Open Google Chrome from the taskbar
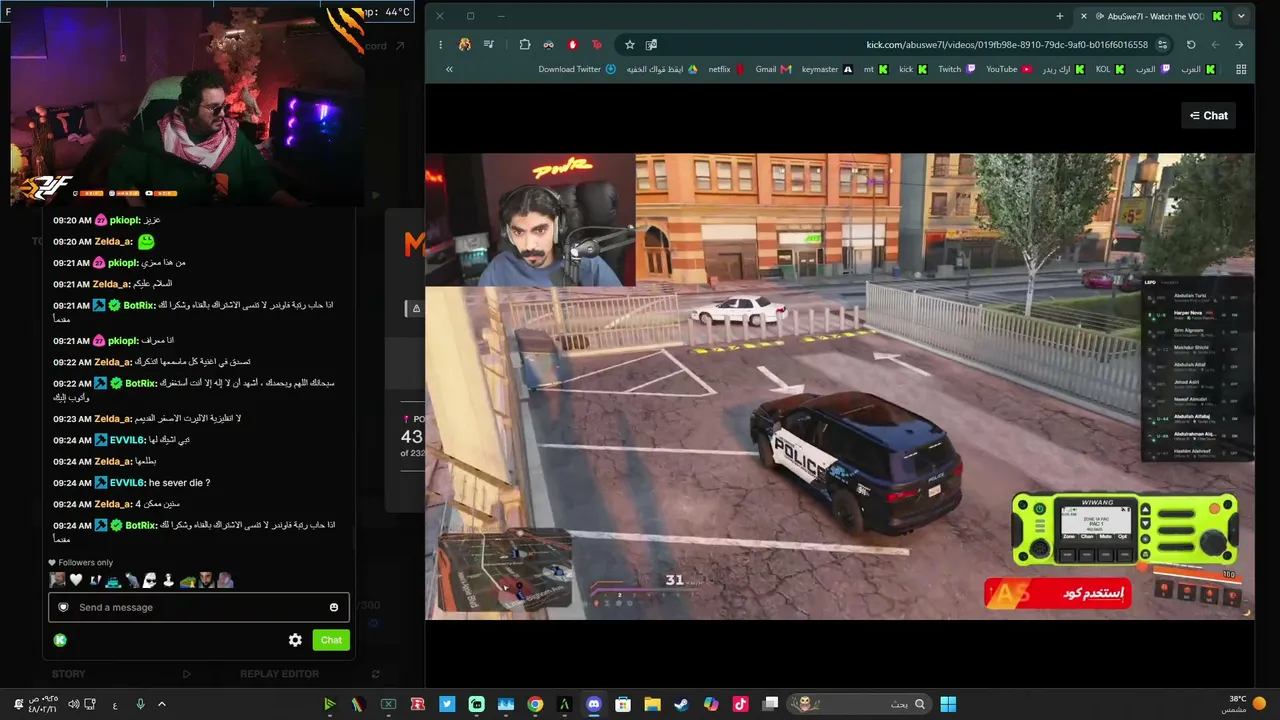The width and height of the screenshot is (1280, 720). click(535, 704)
